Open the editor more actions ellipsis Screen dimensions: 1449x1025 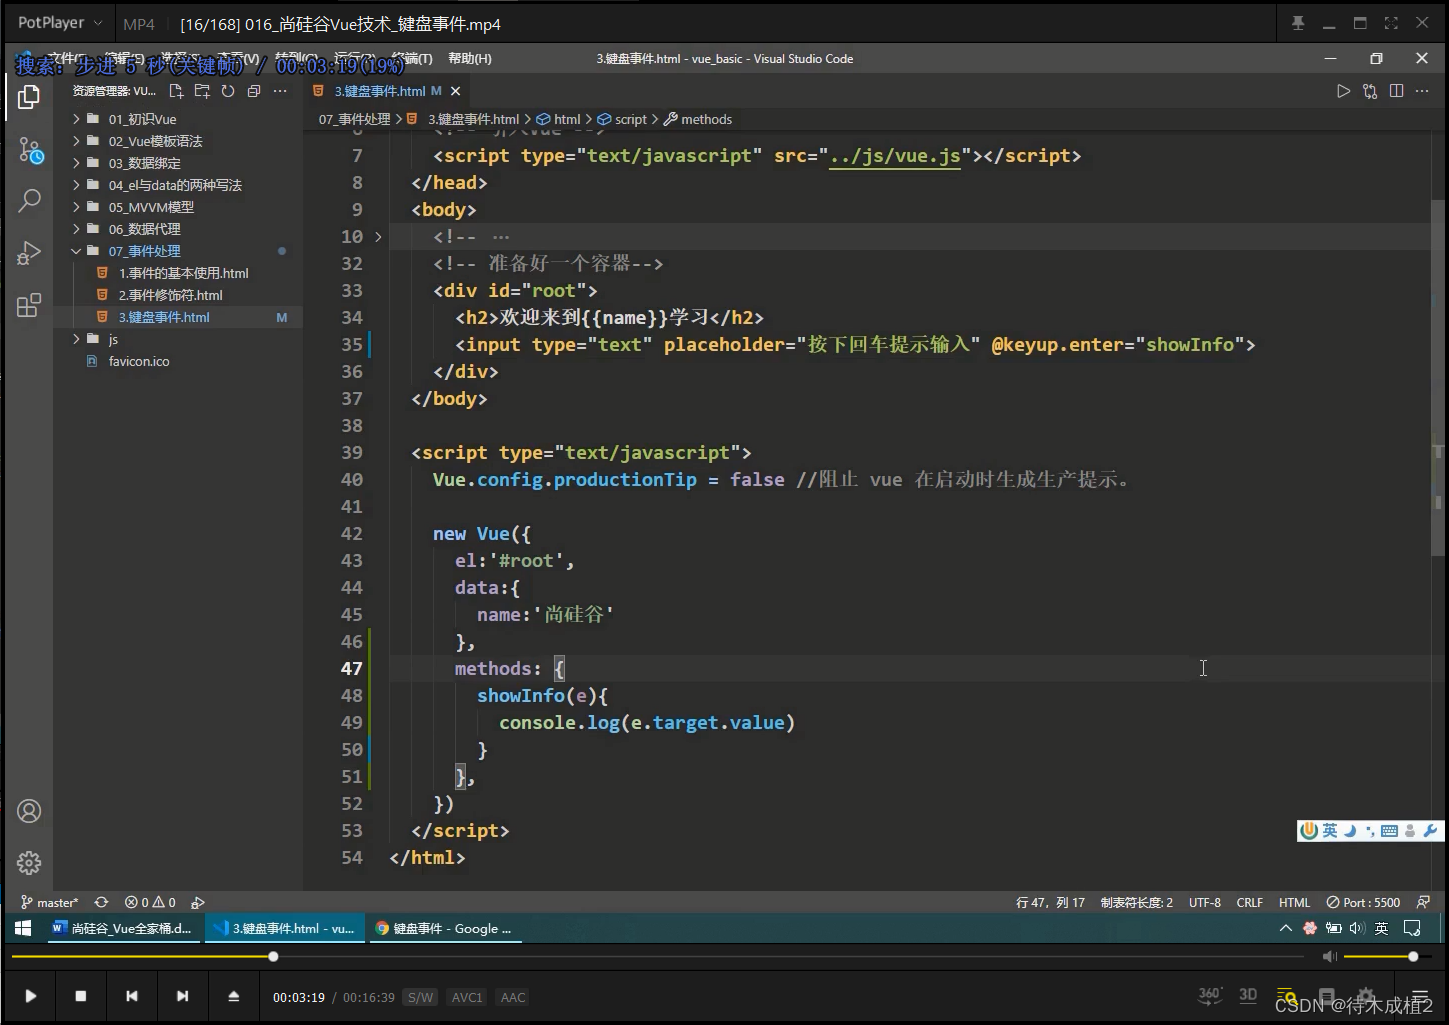(1422, 91)
